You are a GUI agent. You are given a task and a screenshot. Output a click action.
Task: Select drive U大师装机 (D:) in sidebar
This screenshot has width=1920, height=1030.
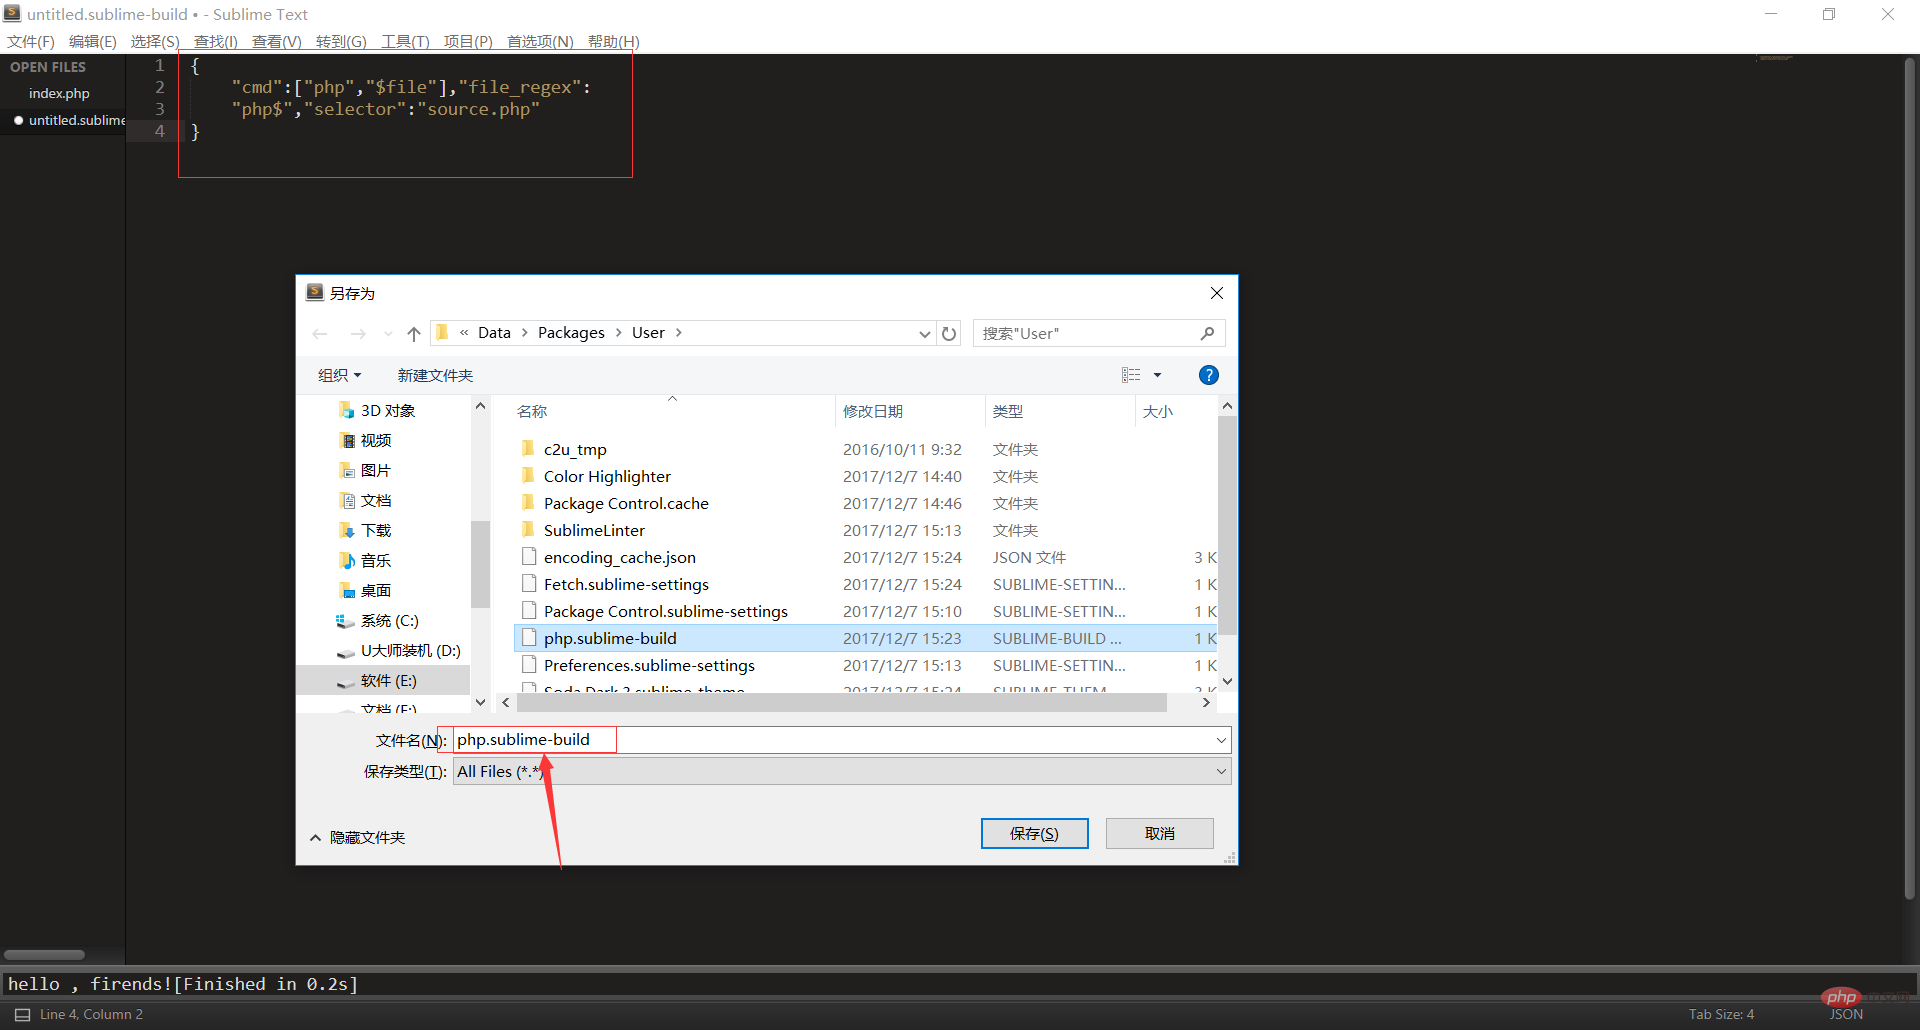point(410,651)
